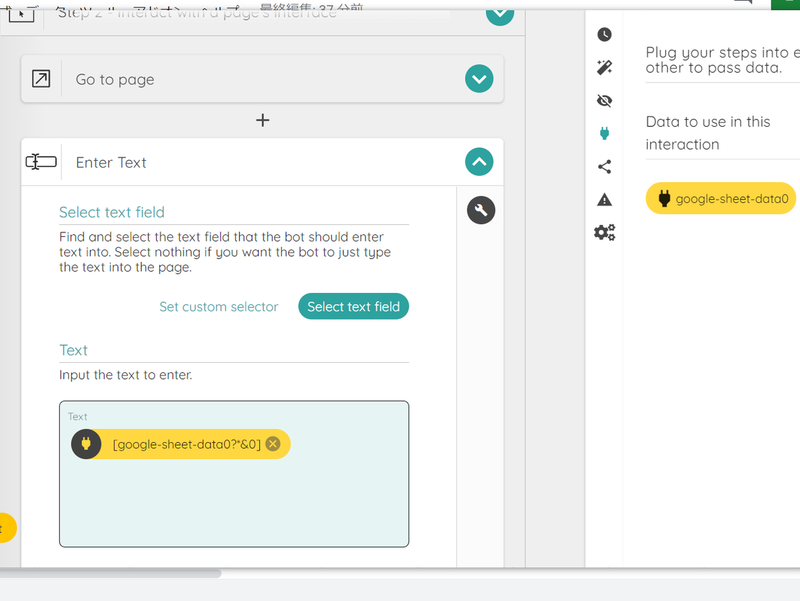The height and width of the screenshot is (601, 800).
Task: Click the horizontal scrollbar at bottom
Action: (110, 573)
